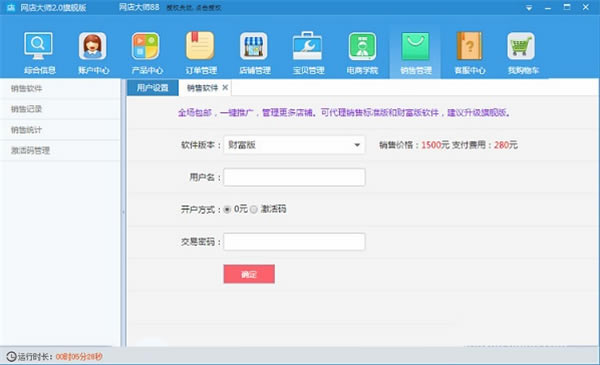Open the 账户中心 account icon
600x365 pixels.
[92, 46]
